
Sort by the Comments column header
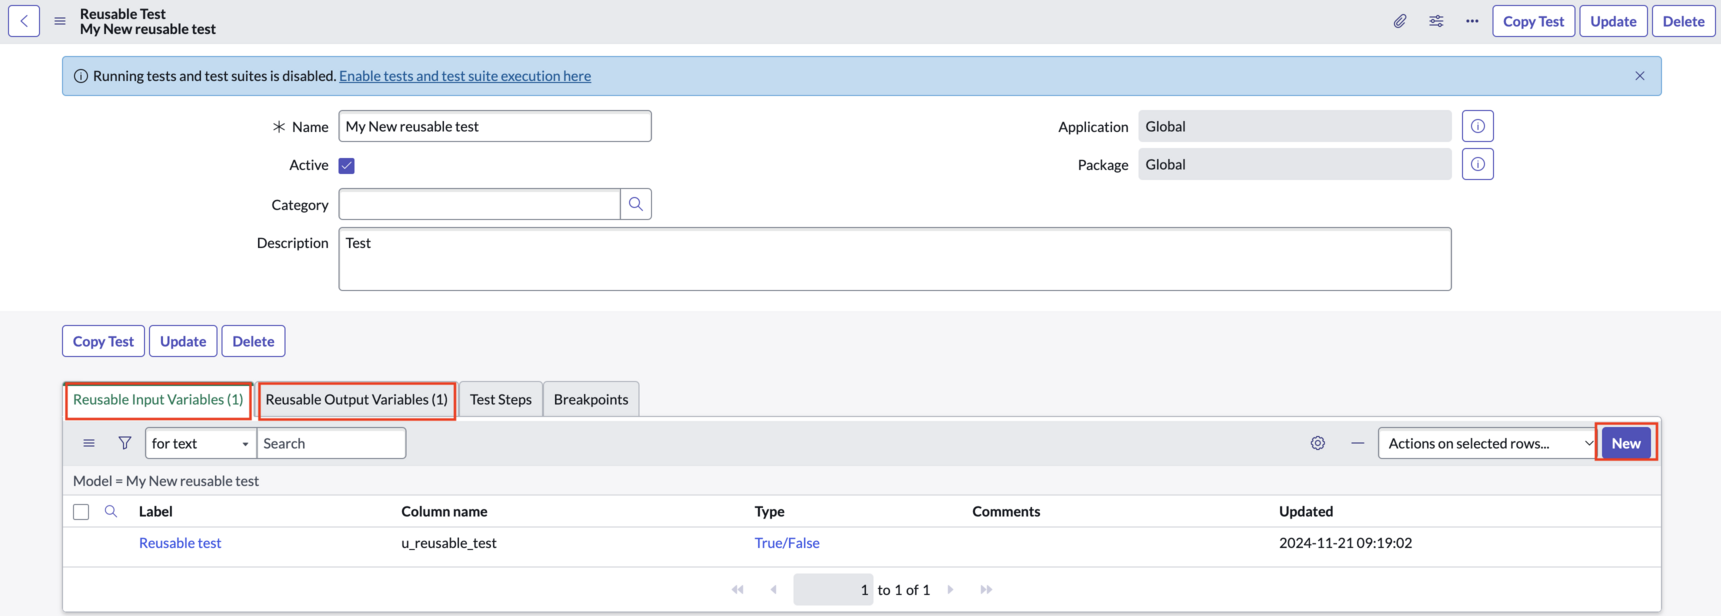1006,511
